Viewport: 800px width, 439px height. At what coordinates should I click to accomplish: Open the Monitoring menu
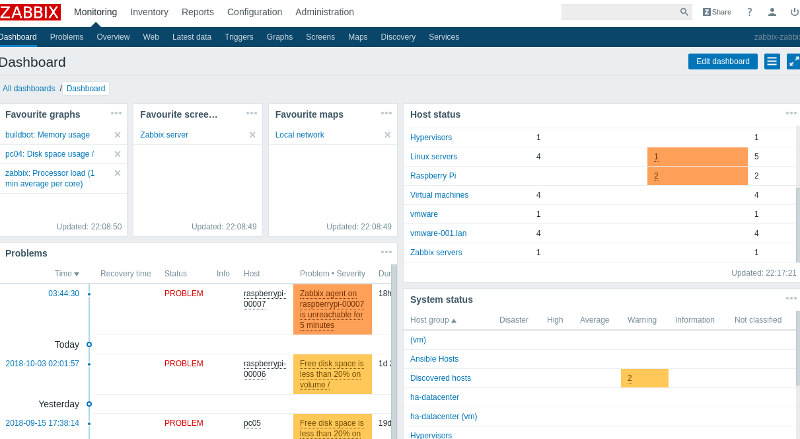(x=95, y=12)
